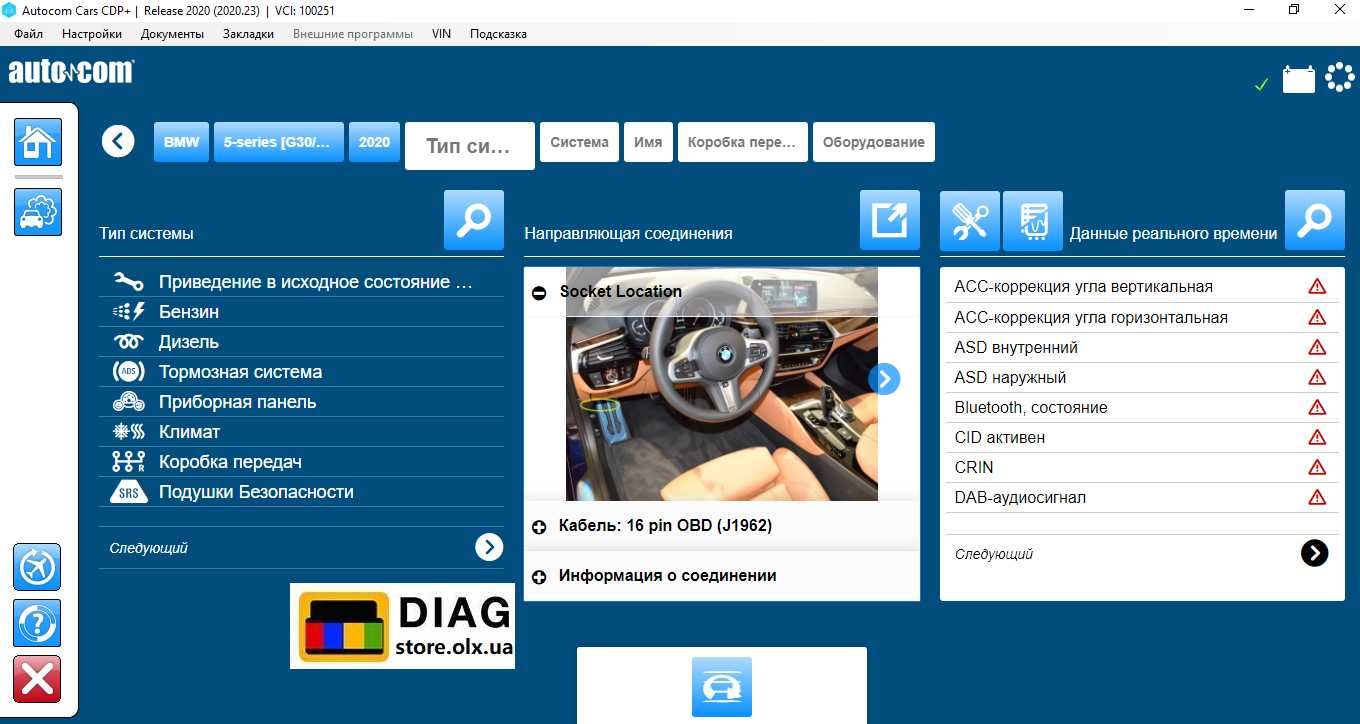
Task: Select Дизель system type
Action: tap(301, 342)
